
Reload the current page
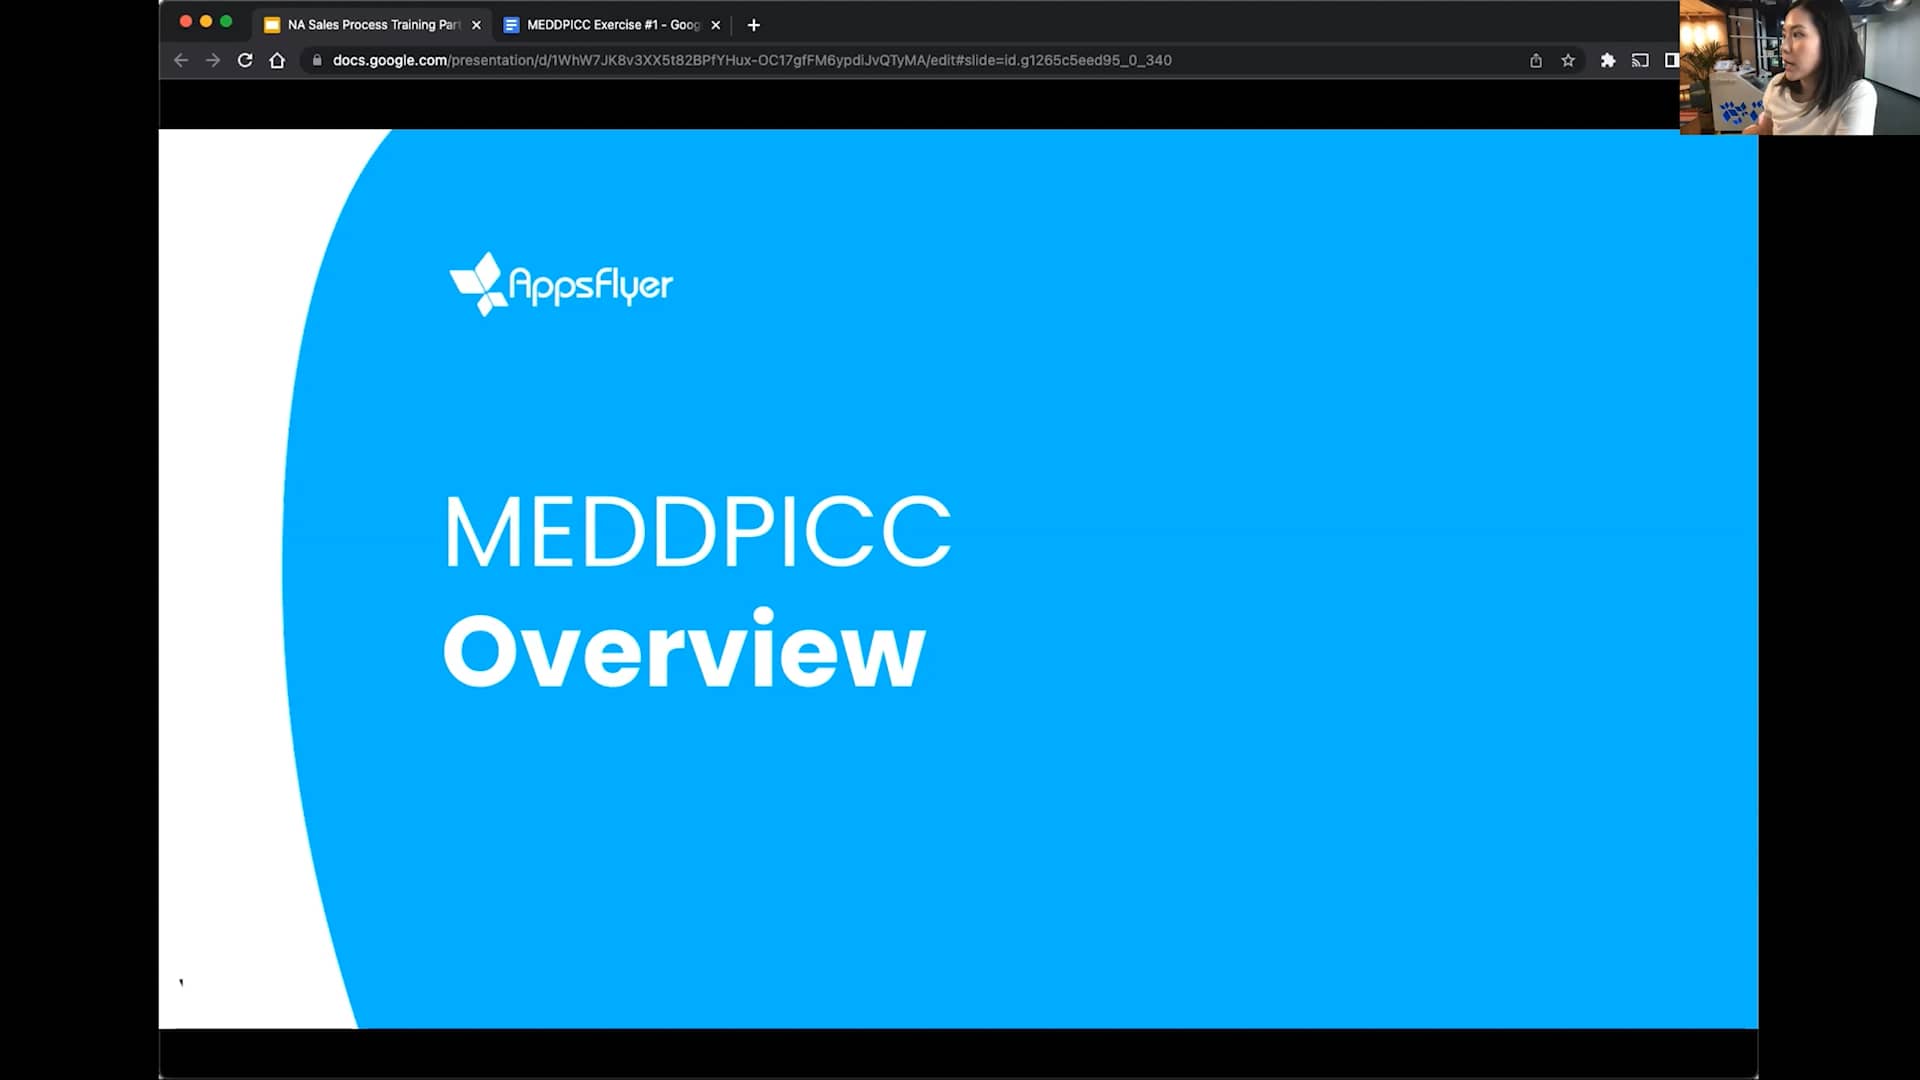246,60
